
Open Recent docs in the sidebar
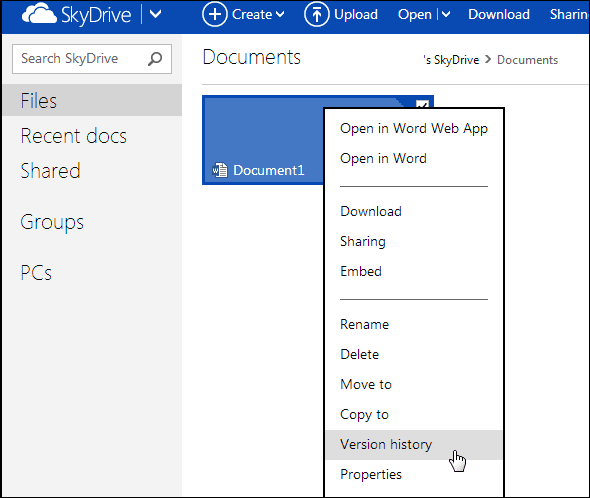point(74,136)
